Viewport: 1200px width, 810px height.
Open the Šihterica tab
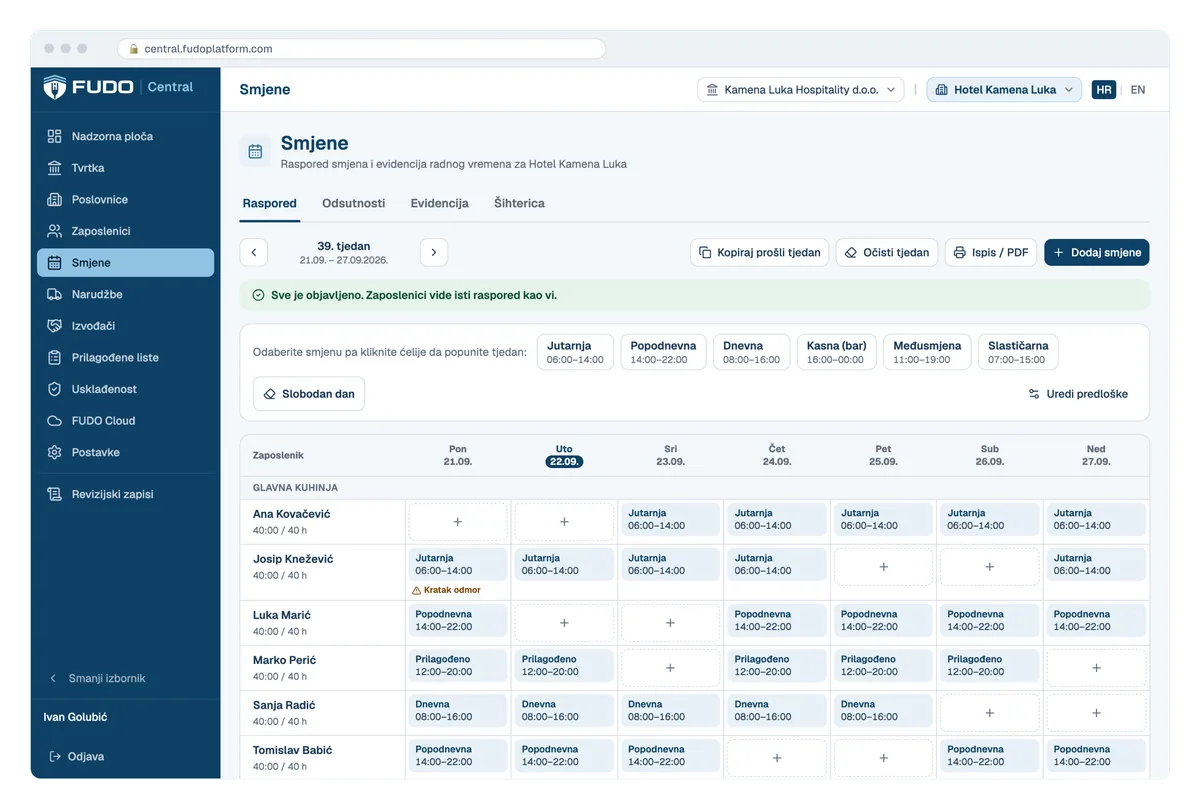pyautogui.click(x=519, y=203)
